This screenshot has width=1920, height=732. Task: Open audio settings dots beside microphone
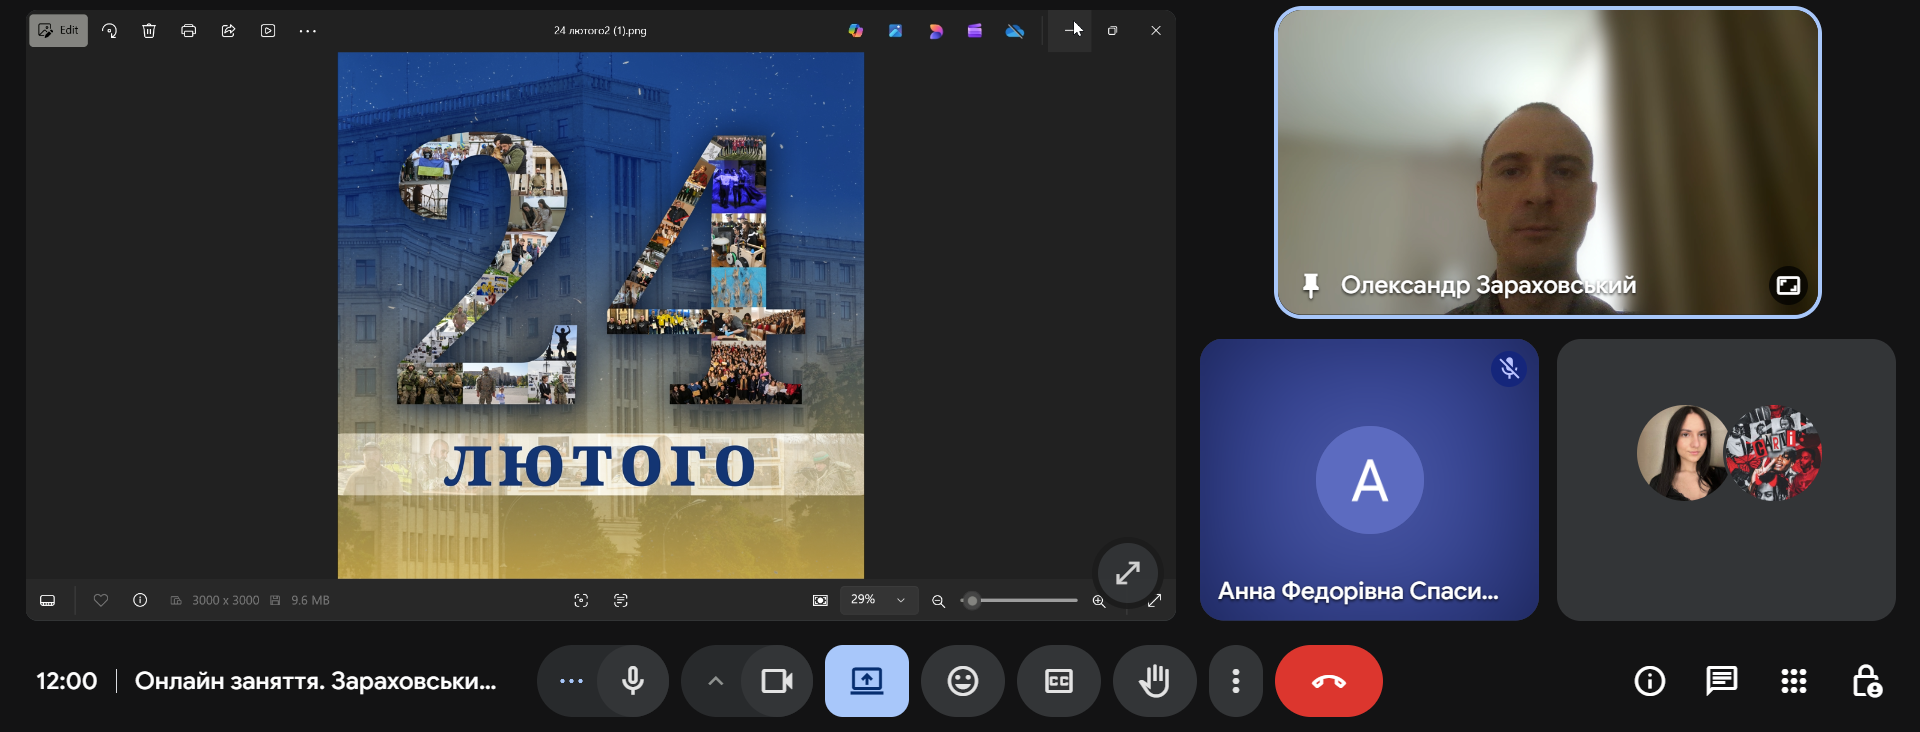(x=571, y=681)
